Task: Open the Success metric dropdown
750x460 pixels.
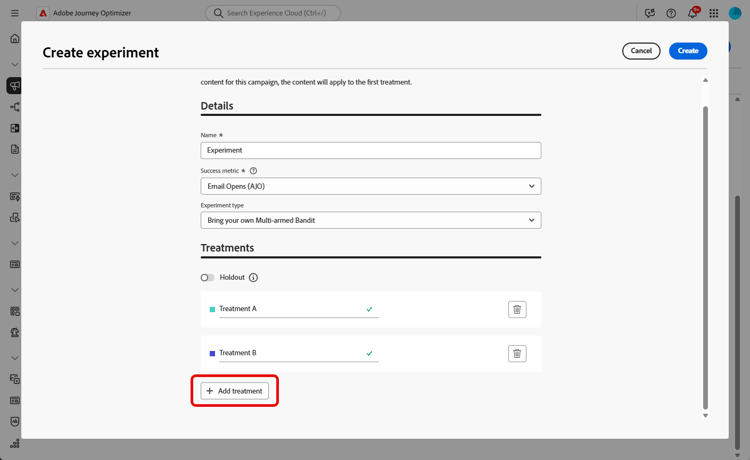Action: point(370,186)
